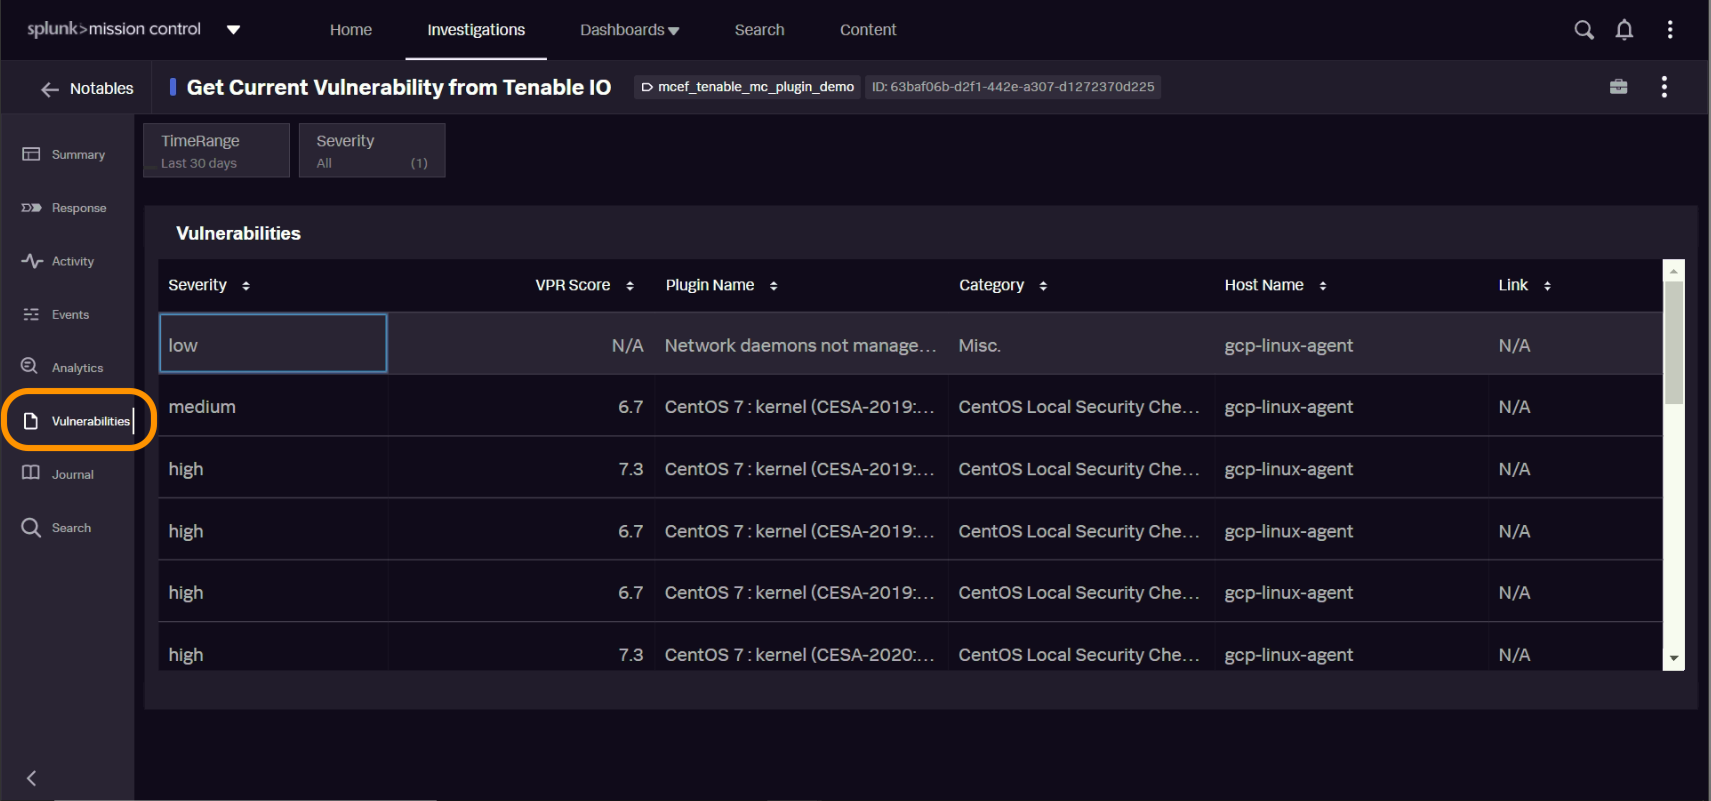Switch to Response sidebar section

79,208
